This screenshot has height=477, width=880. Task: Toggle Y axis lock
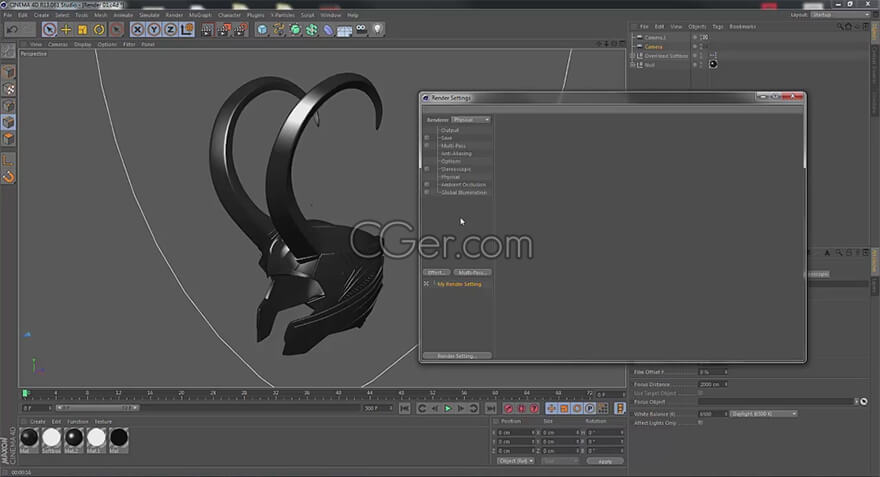point(154,30)
